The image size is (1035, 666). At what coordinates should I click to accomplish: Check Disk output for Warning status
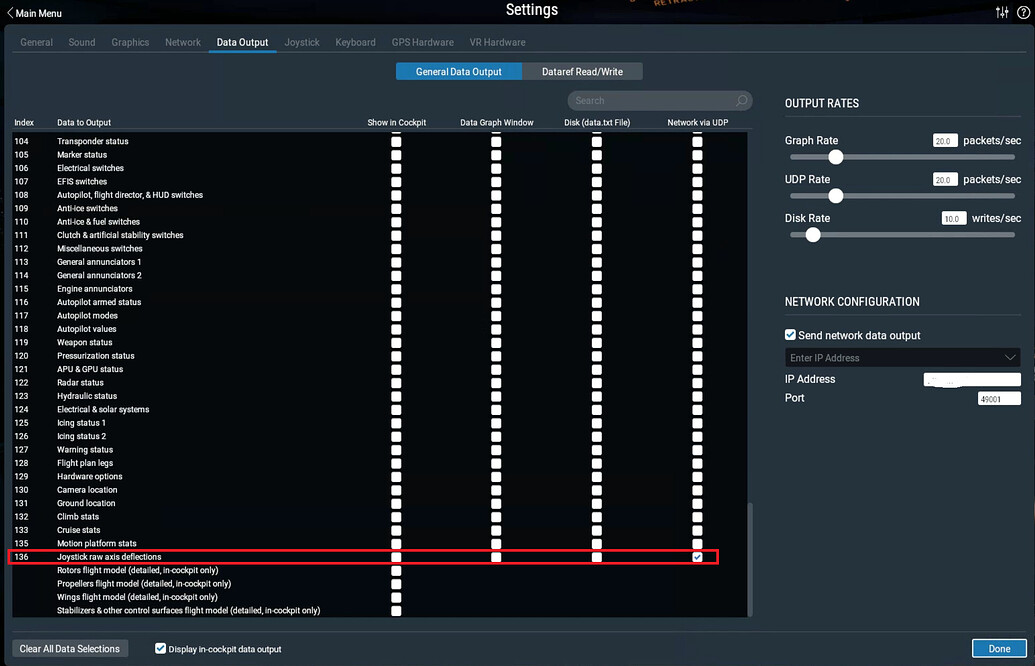click(x=597, y=449)
